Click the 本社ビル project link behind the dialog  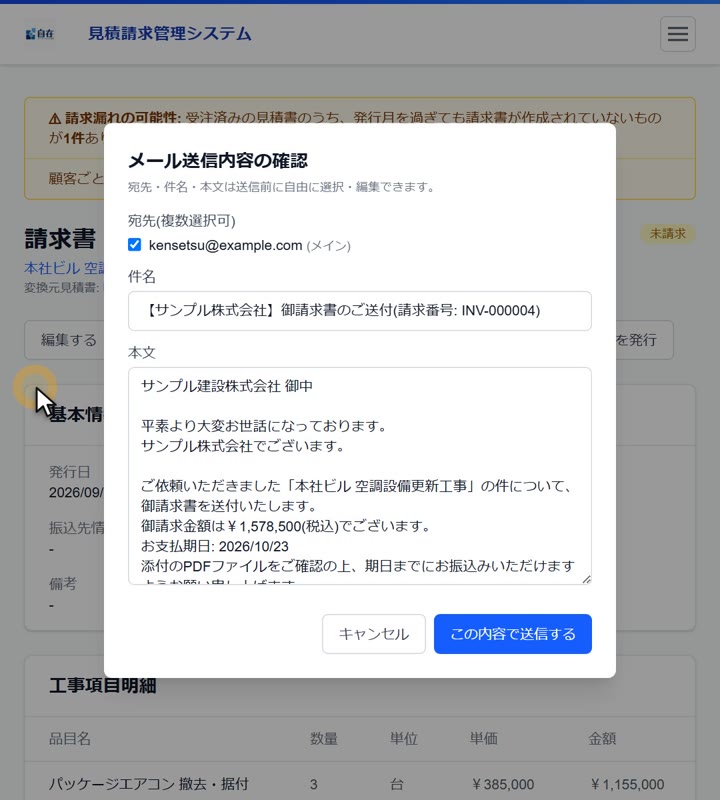64,267
